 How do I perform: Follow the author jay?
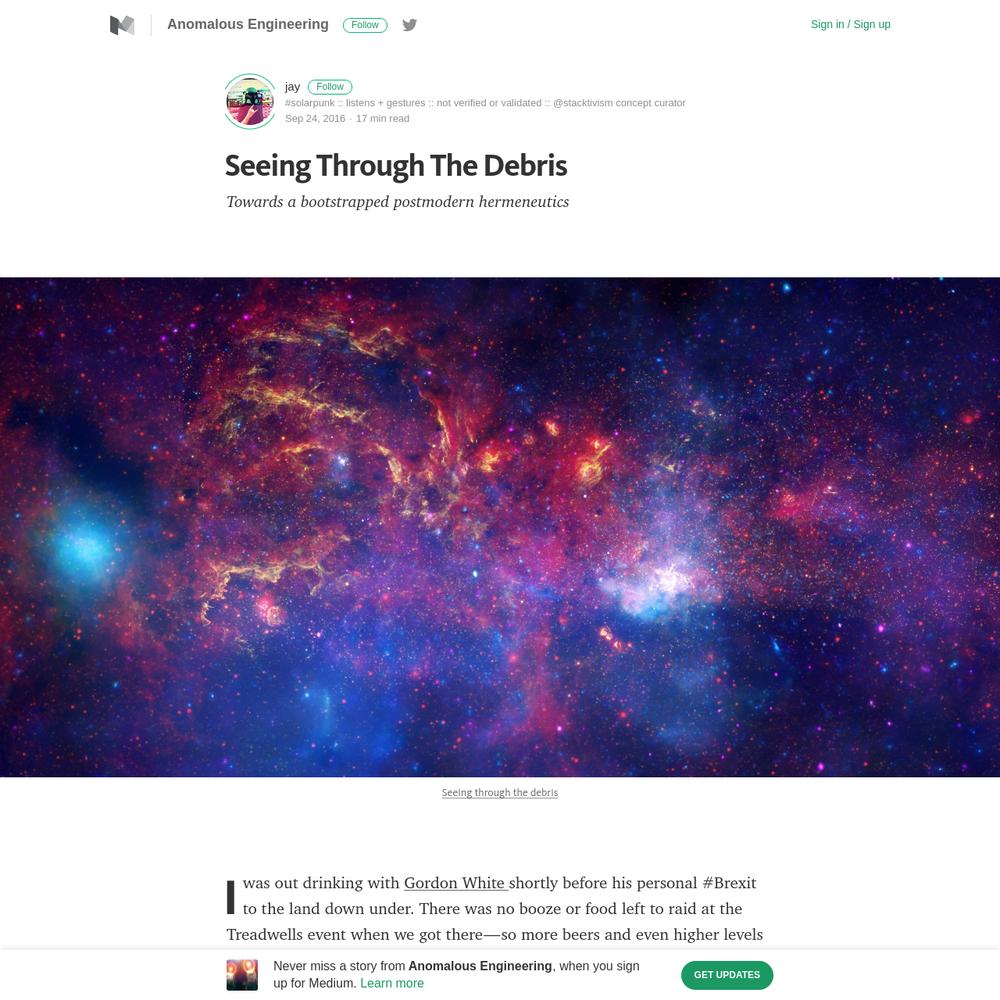330,87
